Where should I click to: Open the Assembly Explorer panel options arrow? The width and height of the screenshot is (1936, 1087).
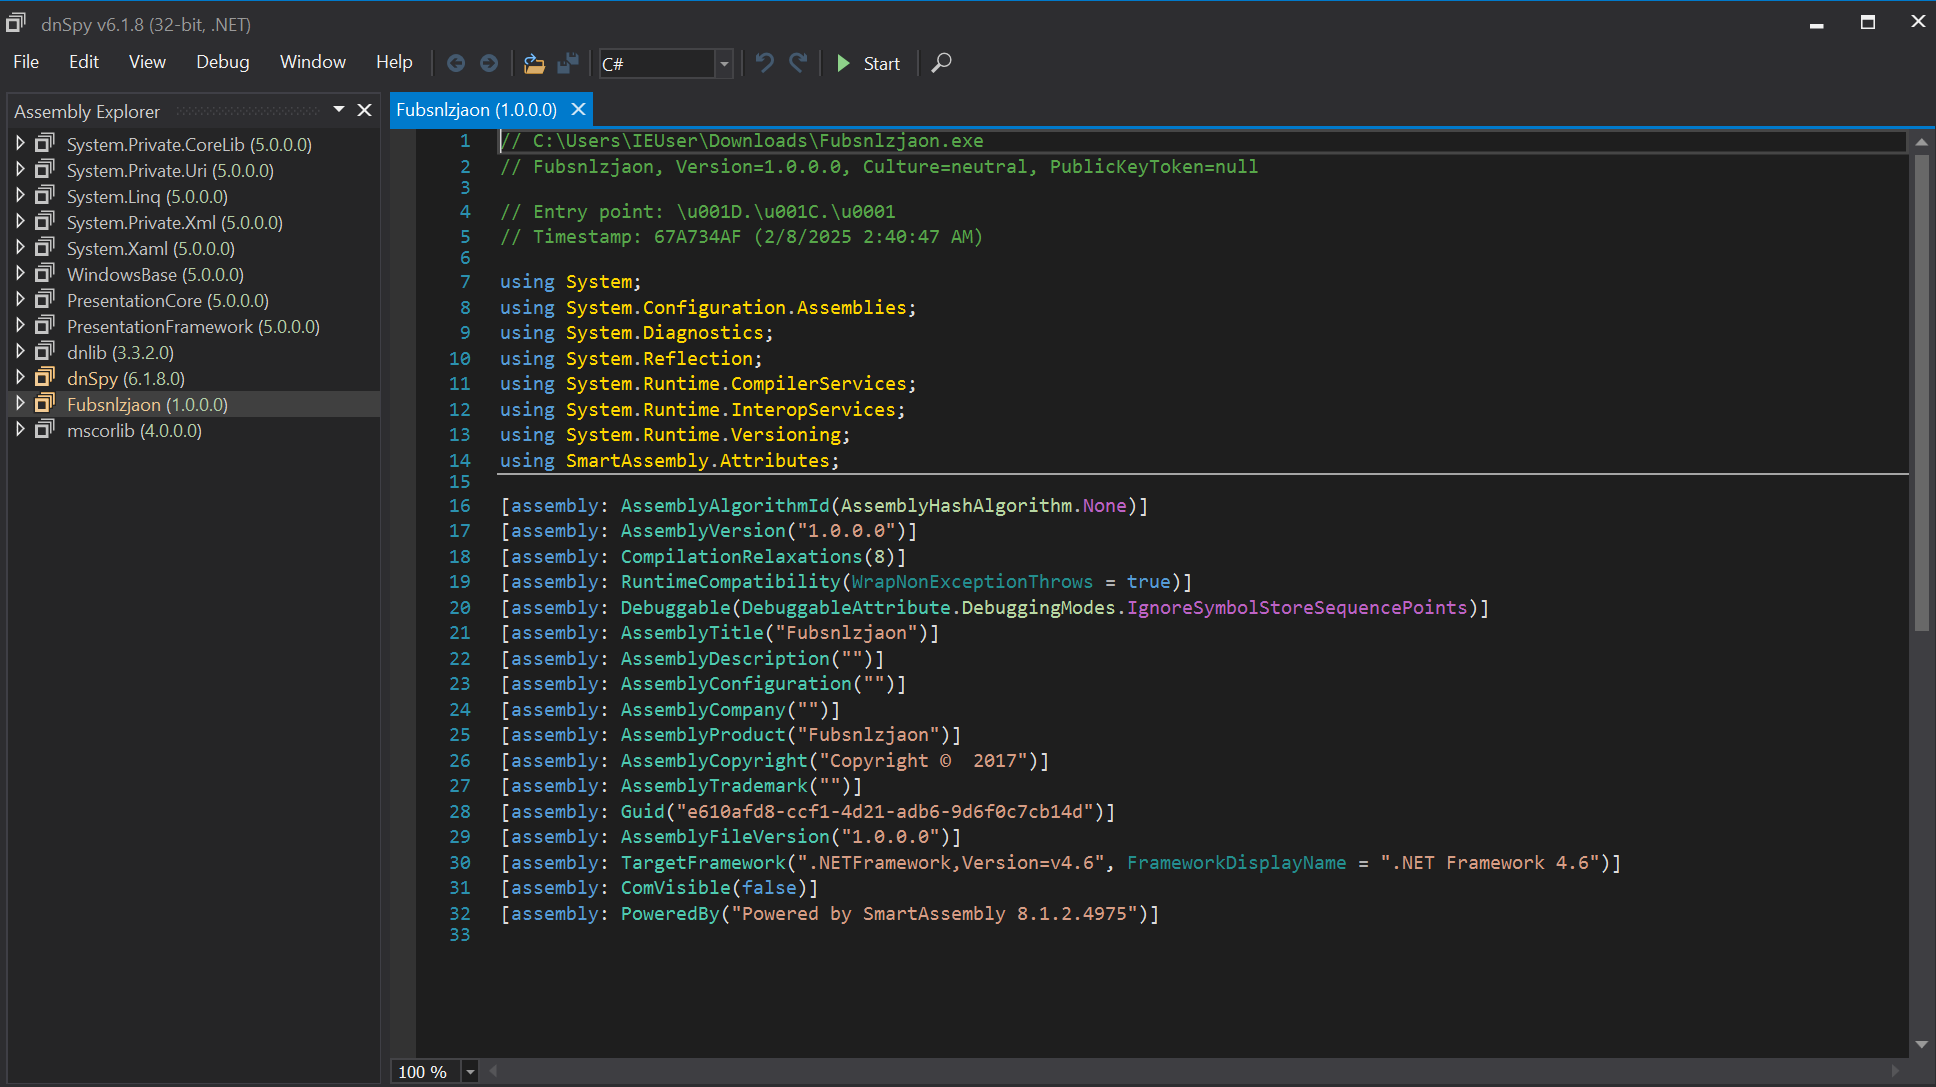click(x=339, y=109)
